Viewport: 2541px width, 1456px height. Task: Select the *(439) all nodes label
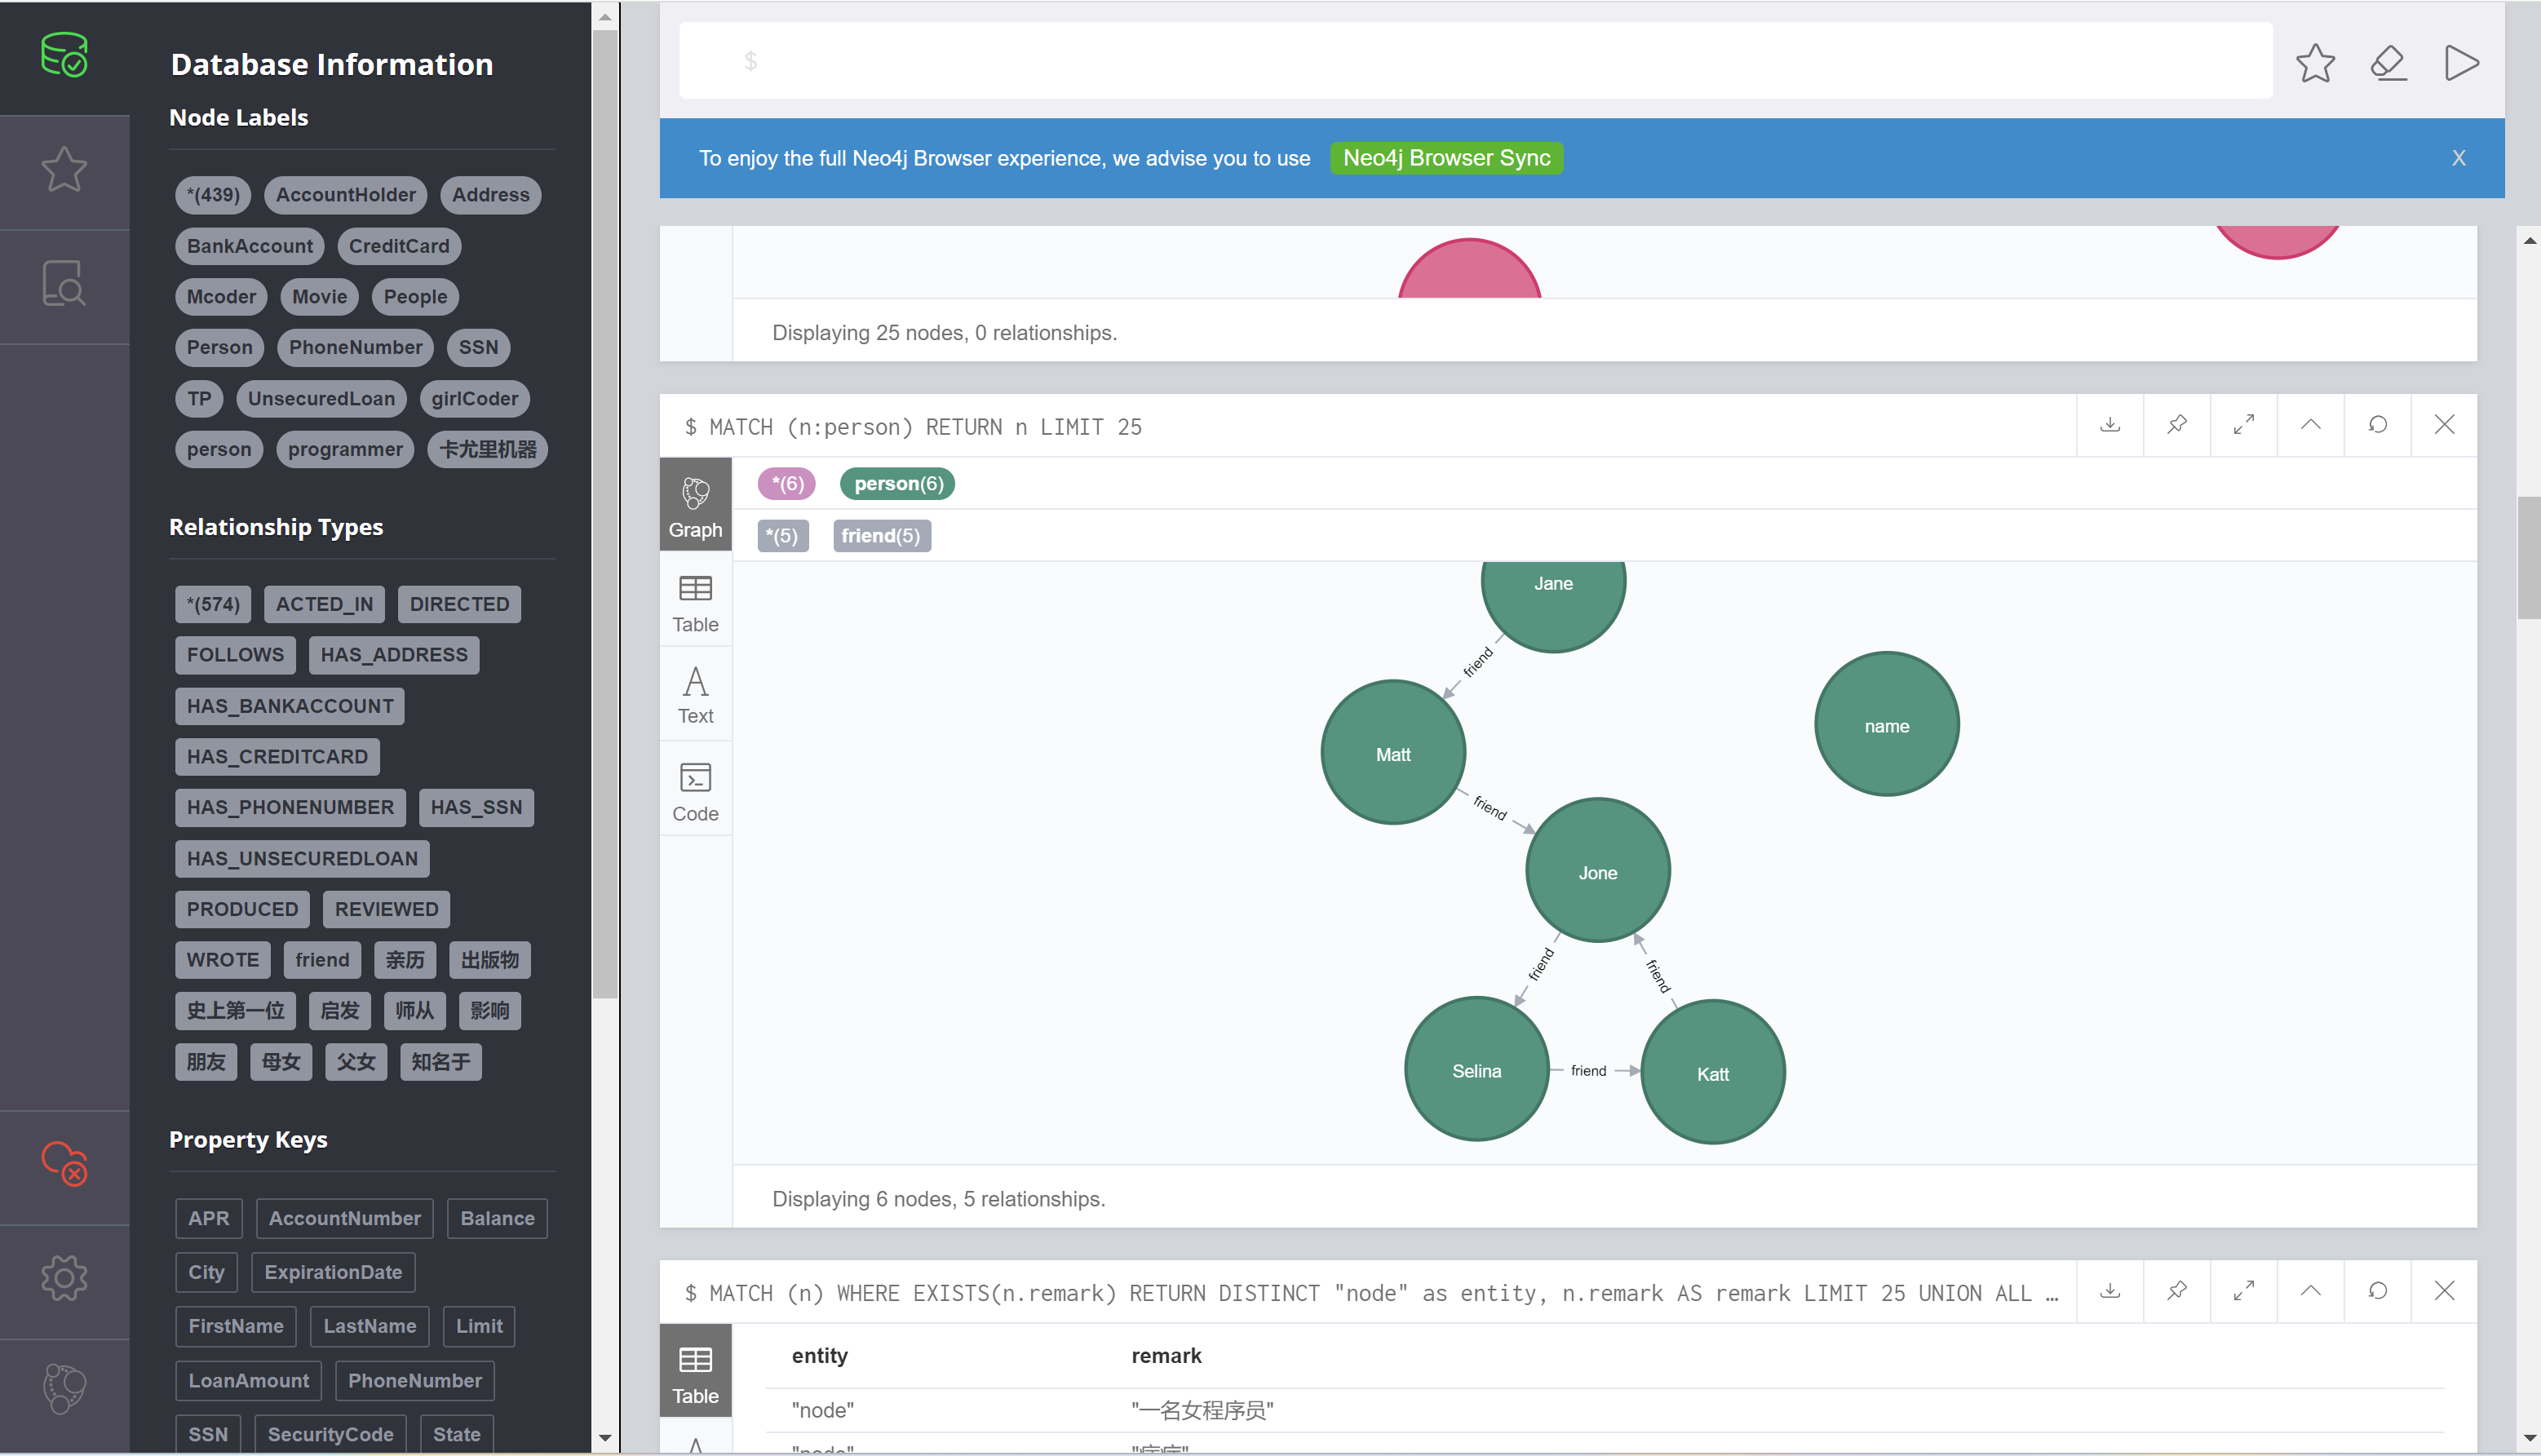point(213,195)
